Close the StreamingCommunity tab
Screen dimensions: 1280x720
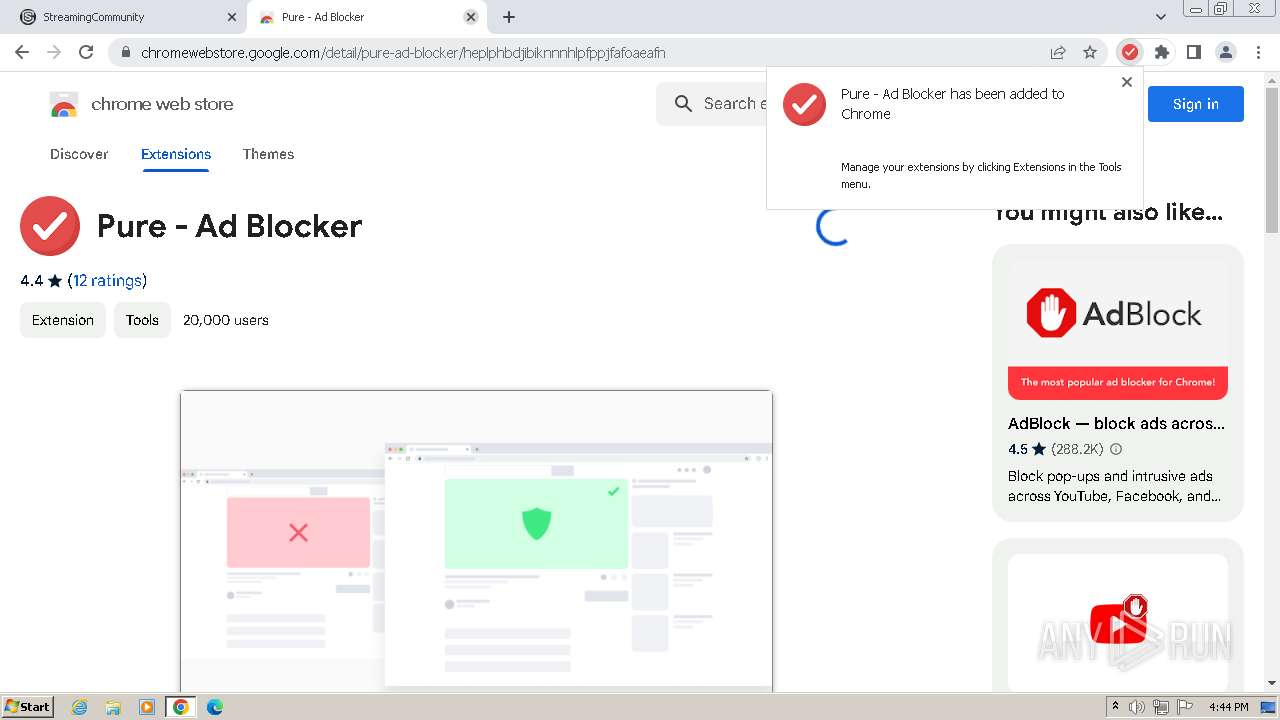(x=232, y=17)
